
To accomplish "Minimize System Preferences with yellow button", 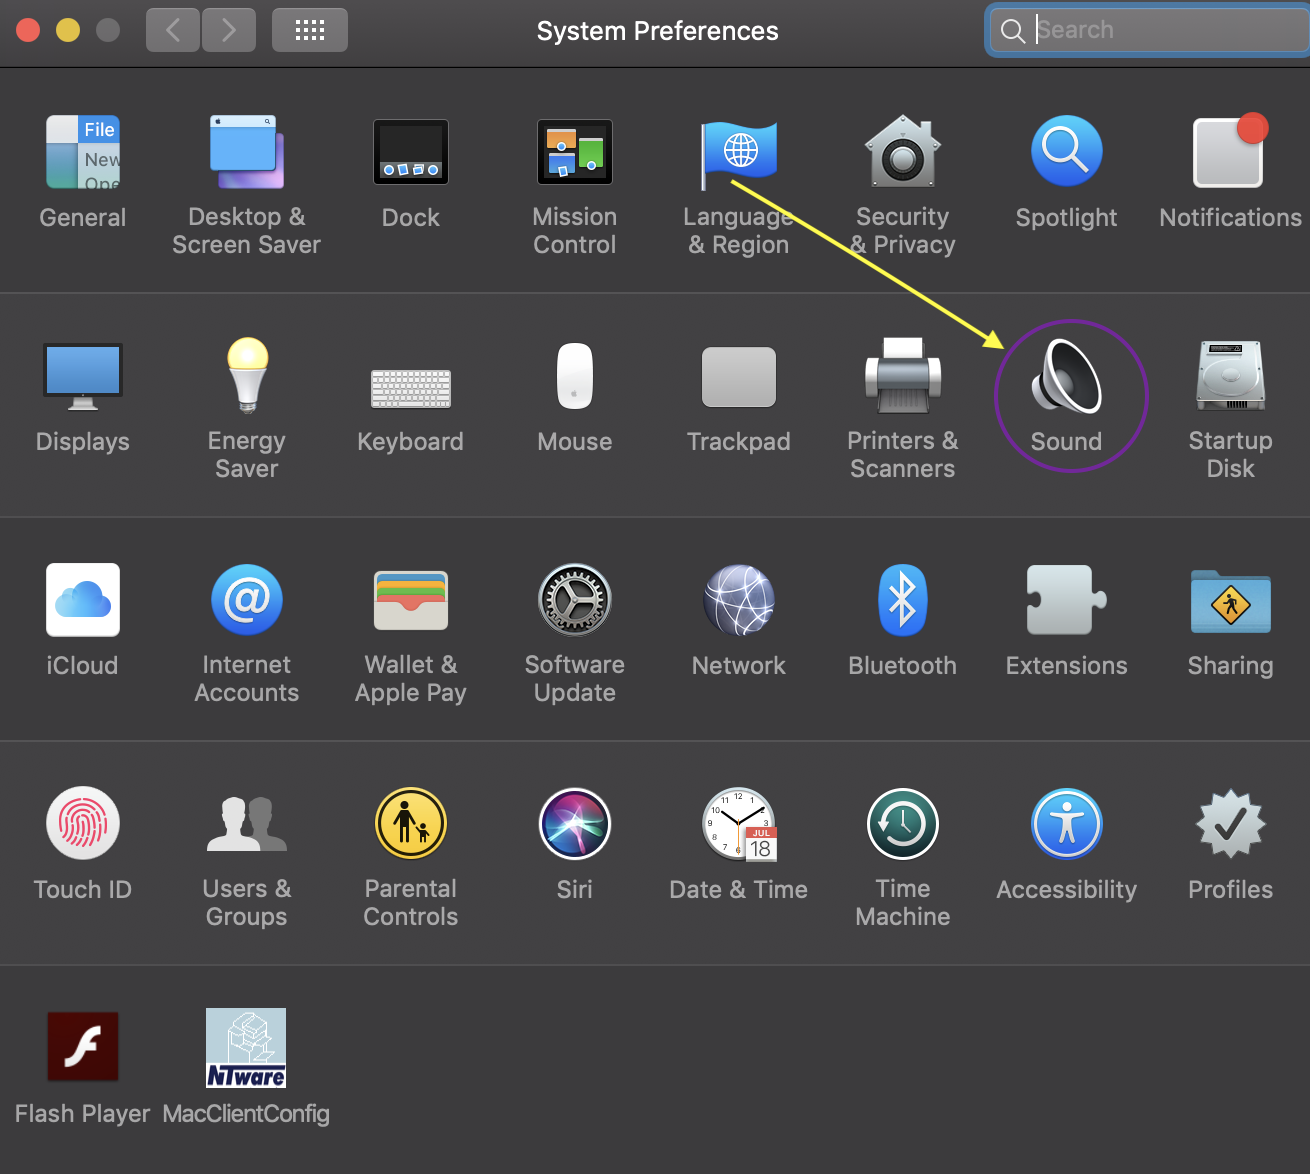I will pos(68,30).
